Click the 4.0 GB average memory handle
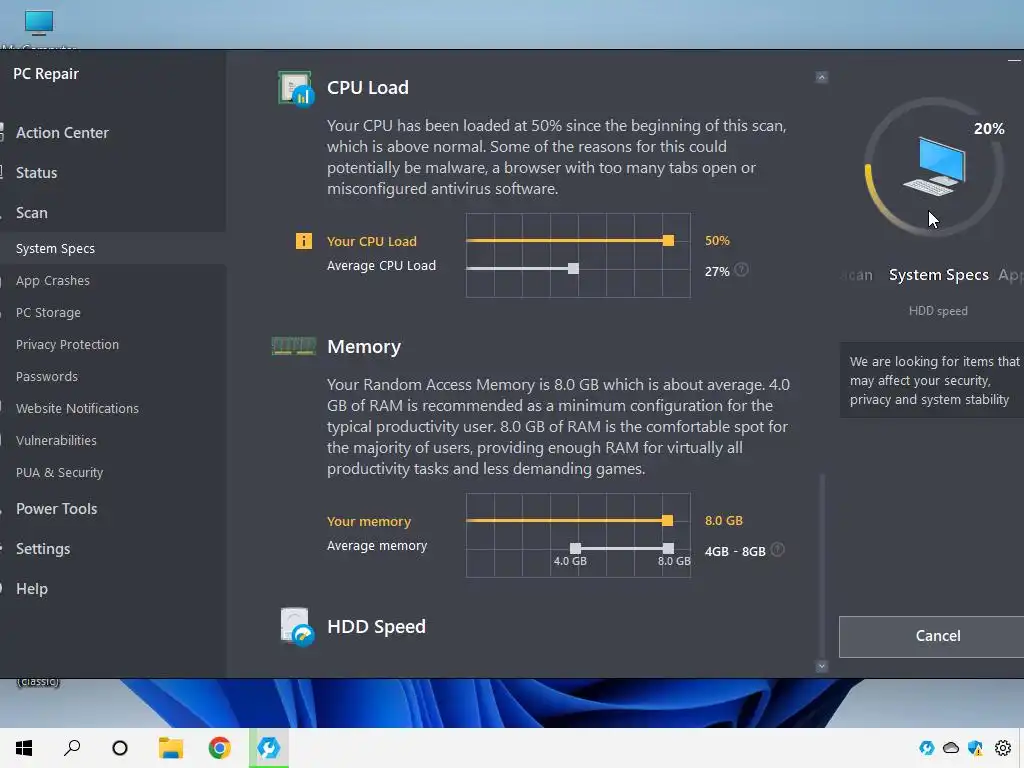 575,548
